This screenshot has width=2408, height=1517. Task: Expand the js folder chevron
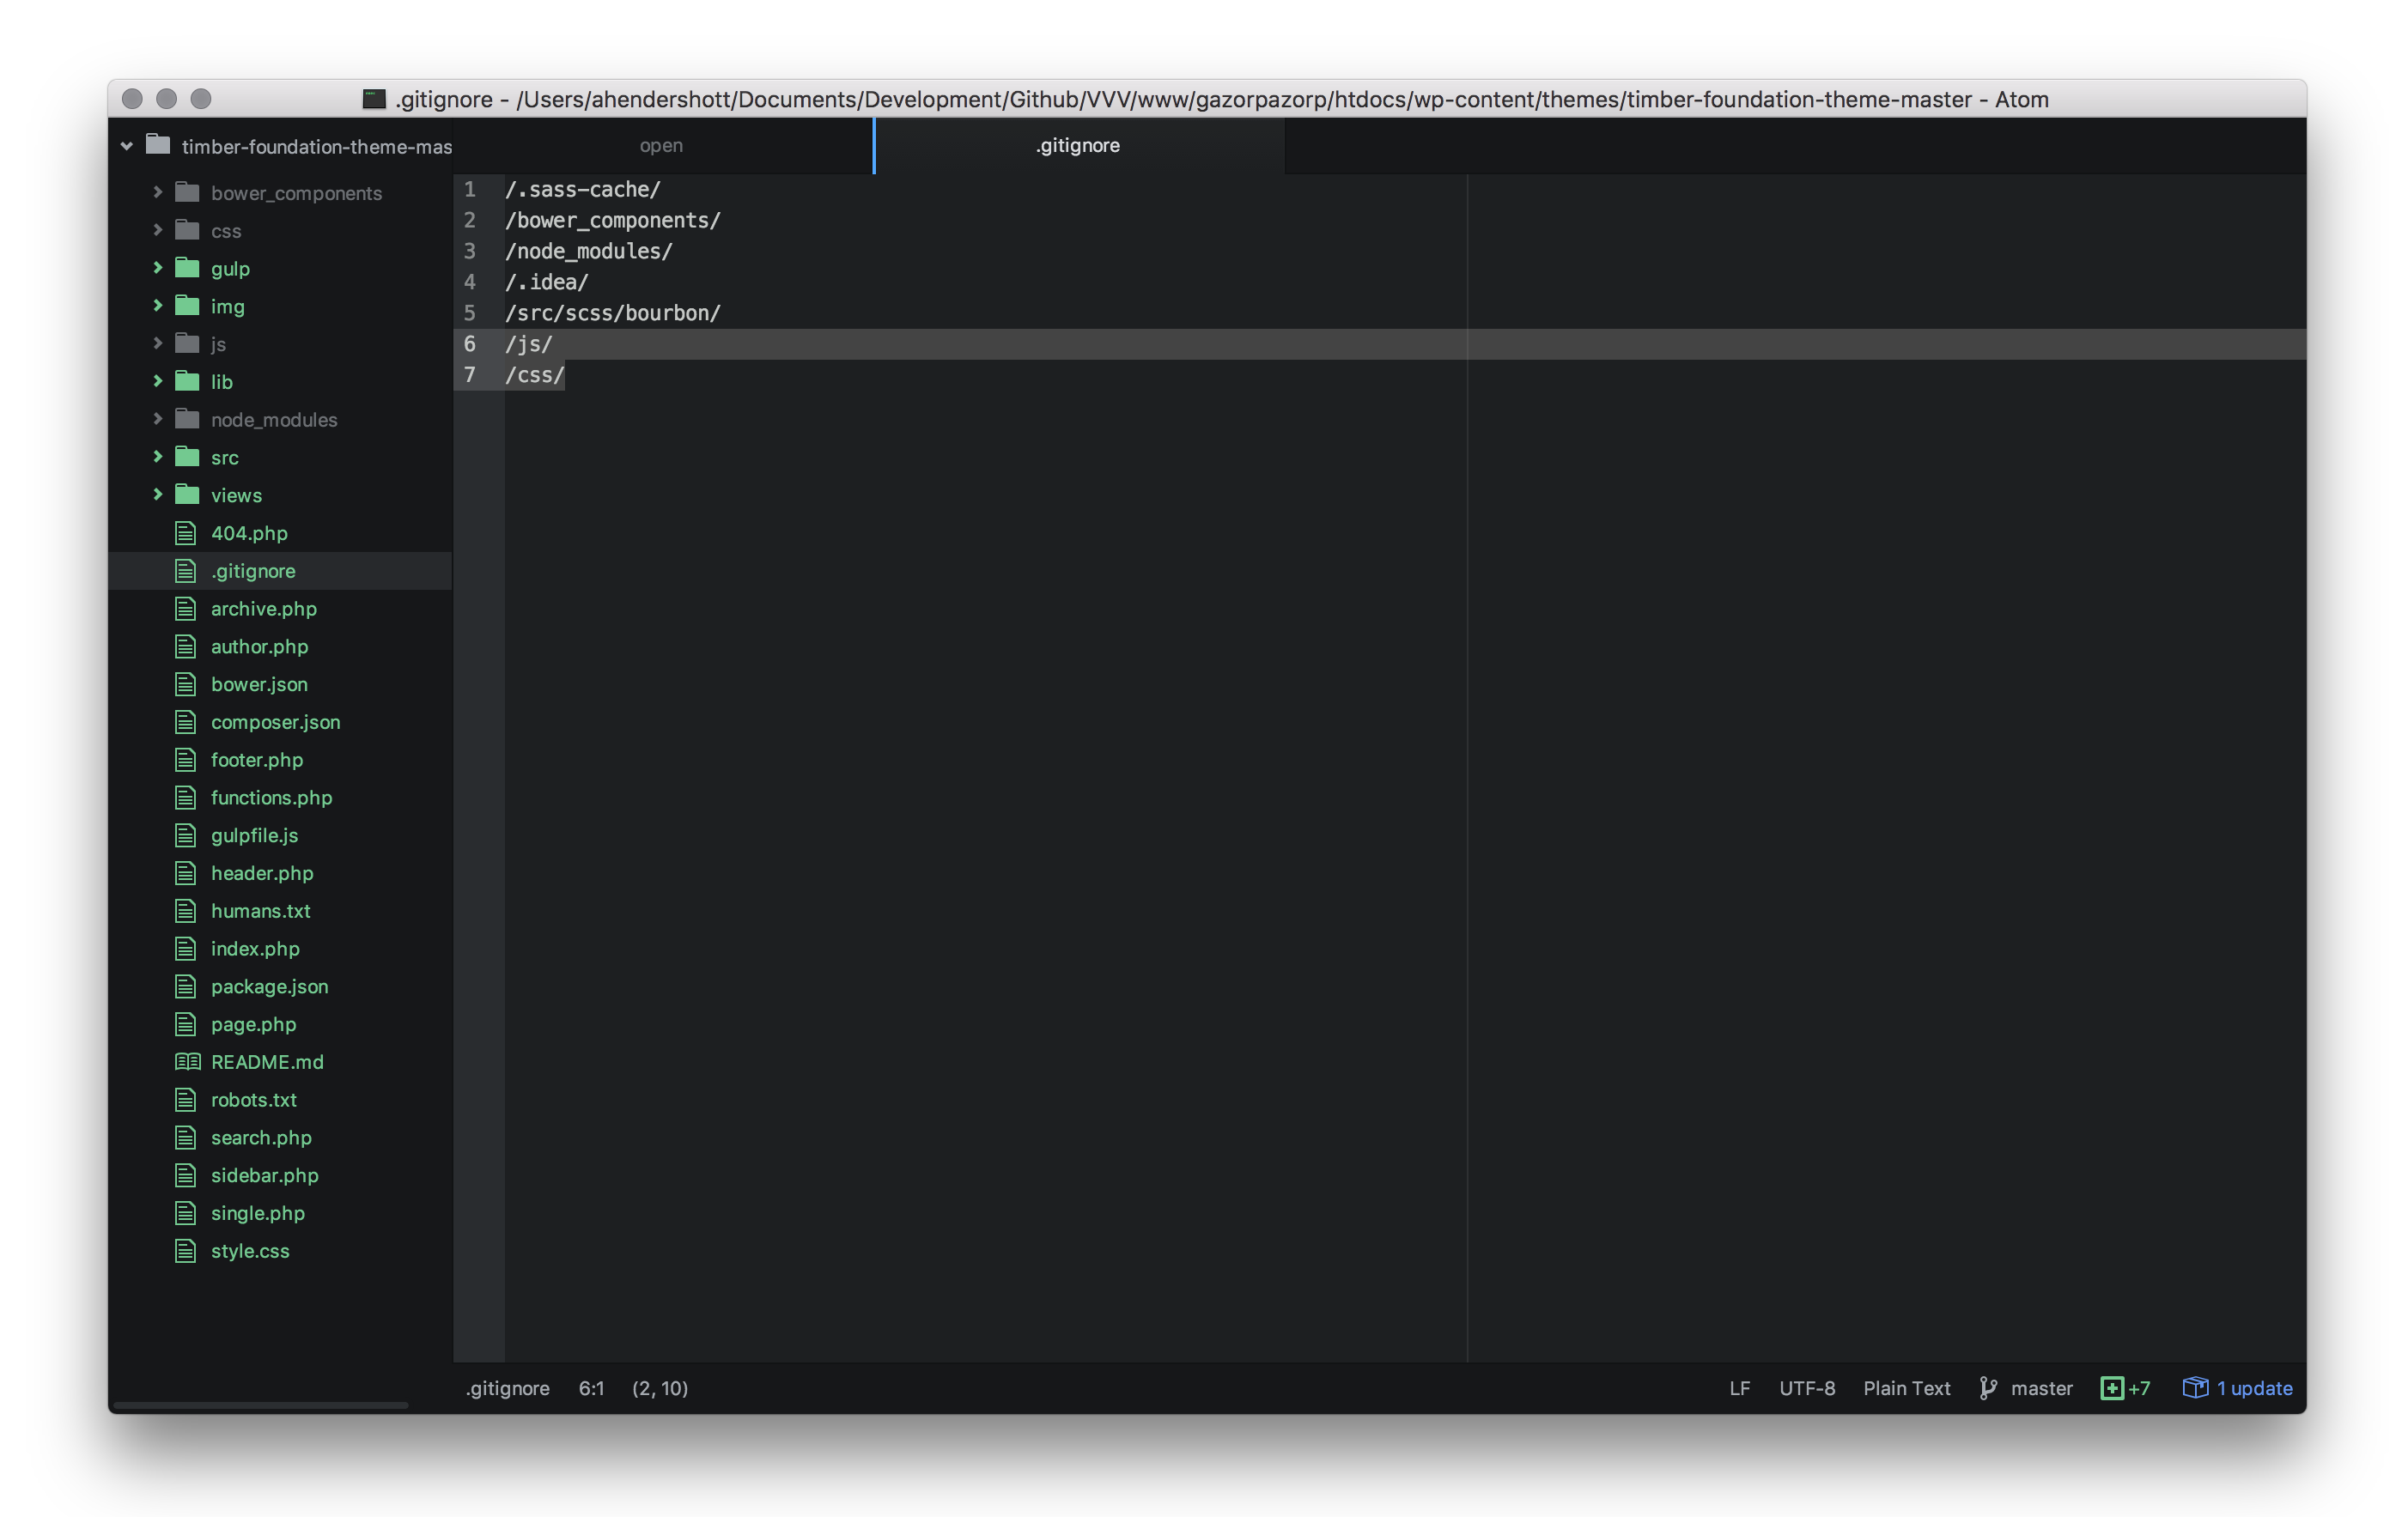pos(157,343)
